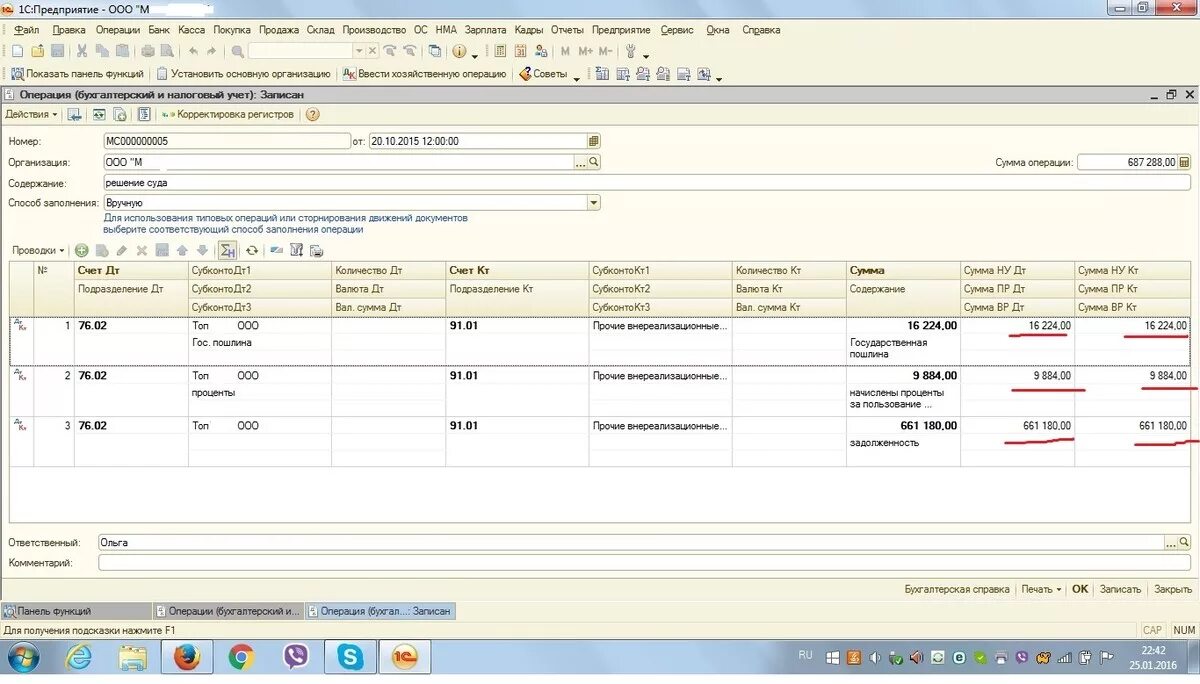Open Бухгалтерская справка
The height and width of the screenshot is (684, 1200).
[x=957, y=589]
